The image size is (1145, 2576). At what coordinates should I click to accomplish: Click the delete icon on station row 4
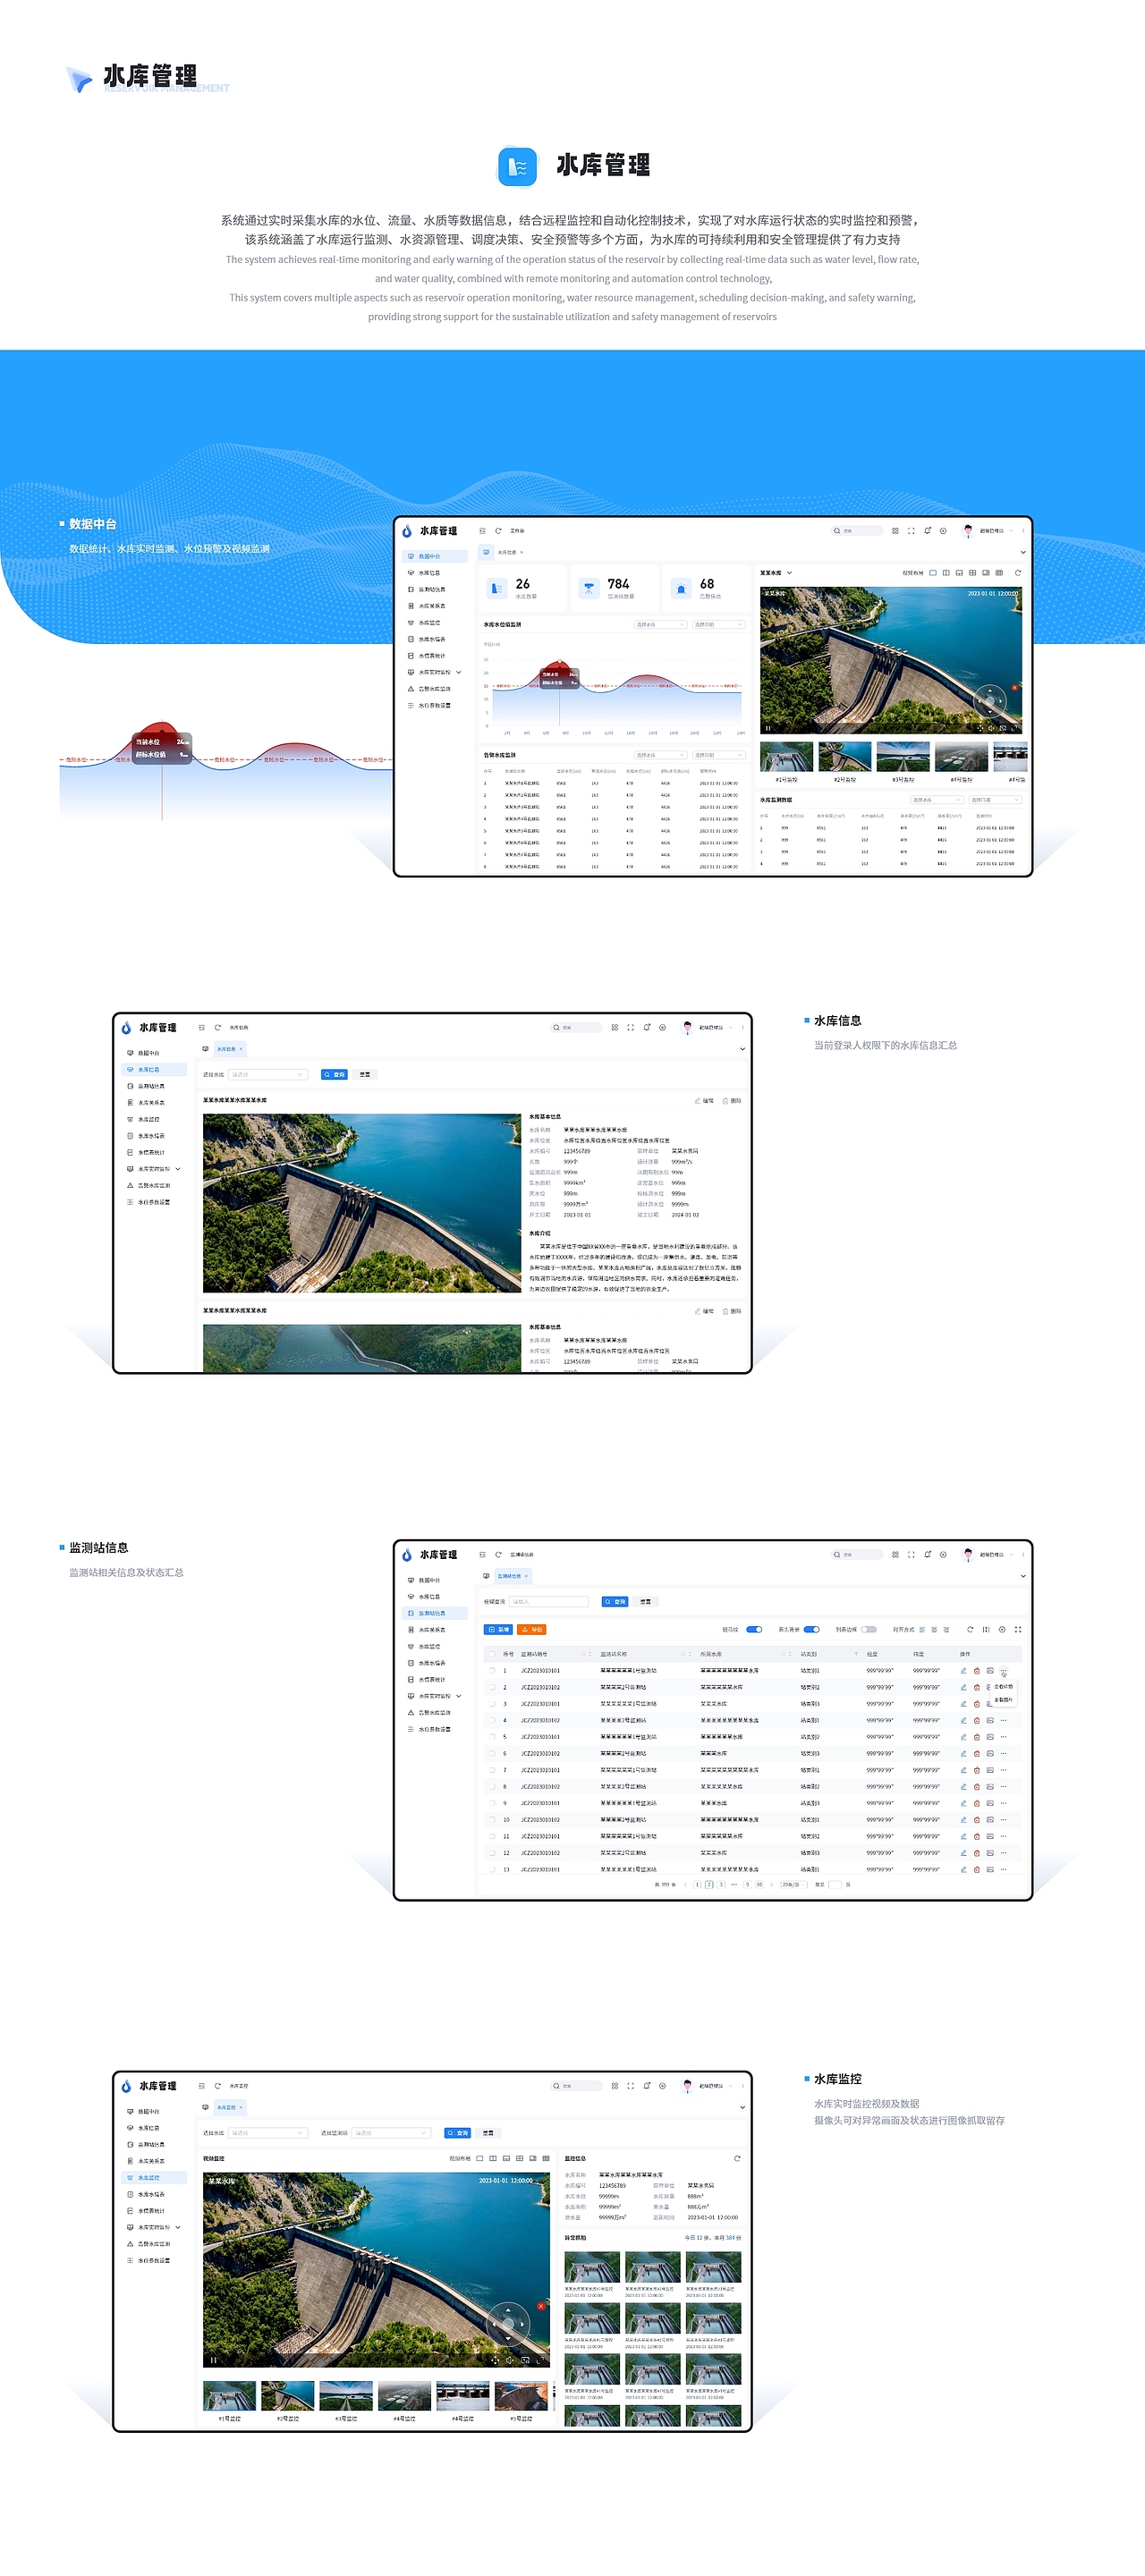(977, 1720)
